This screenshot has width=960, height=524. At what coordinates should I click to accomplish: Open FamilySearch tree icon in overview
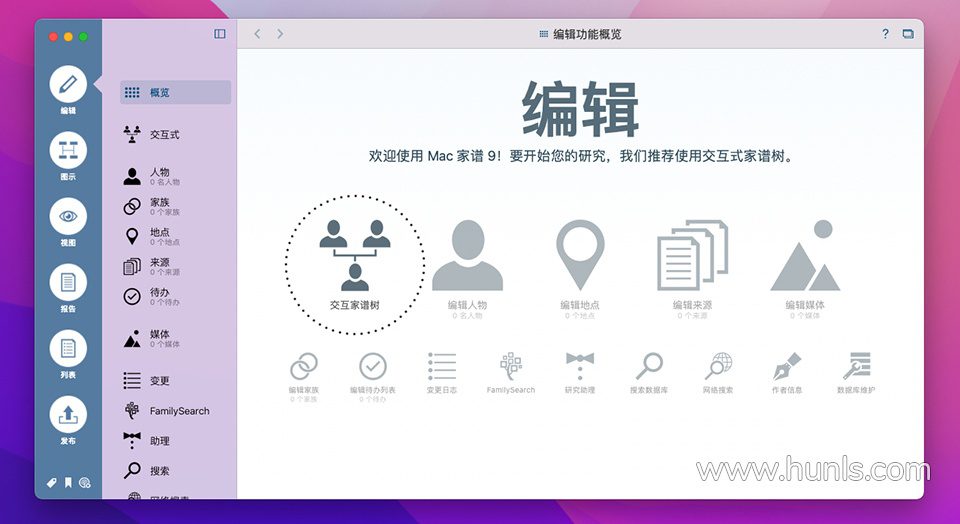(x=511, y=373)
